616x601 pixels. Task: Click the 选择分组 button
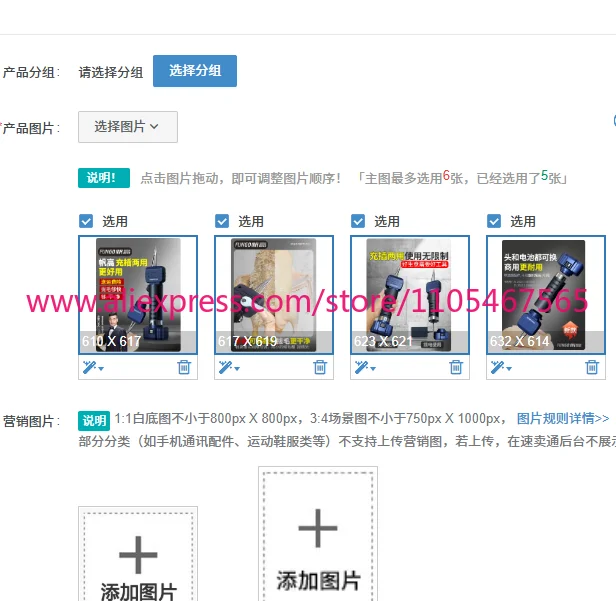click(x=195, y=71)
